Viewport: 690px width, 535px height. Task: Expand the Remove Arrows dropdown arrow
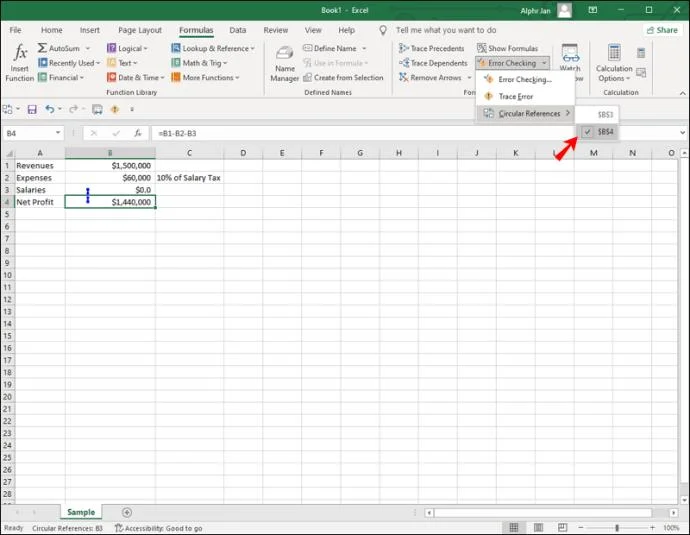[x=469, y=77]
